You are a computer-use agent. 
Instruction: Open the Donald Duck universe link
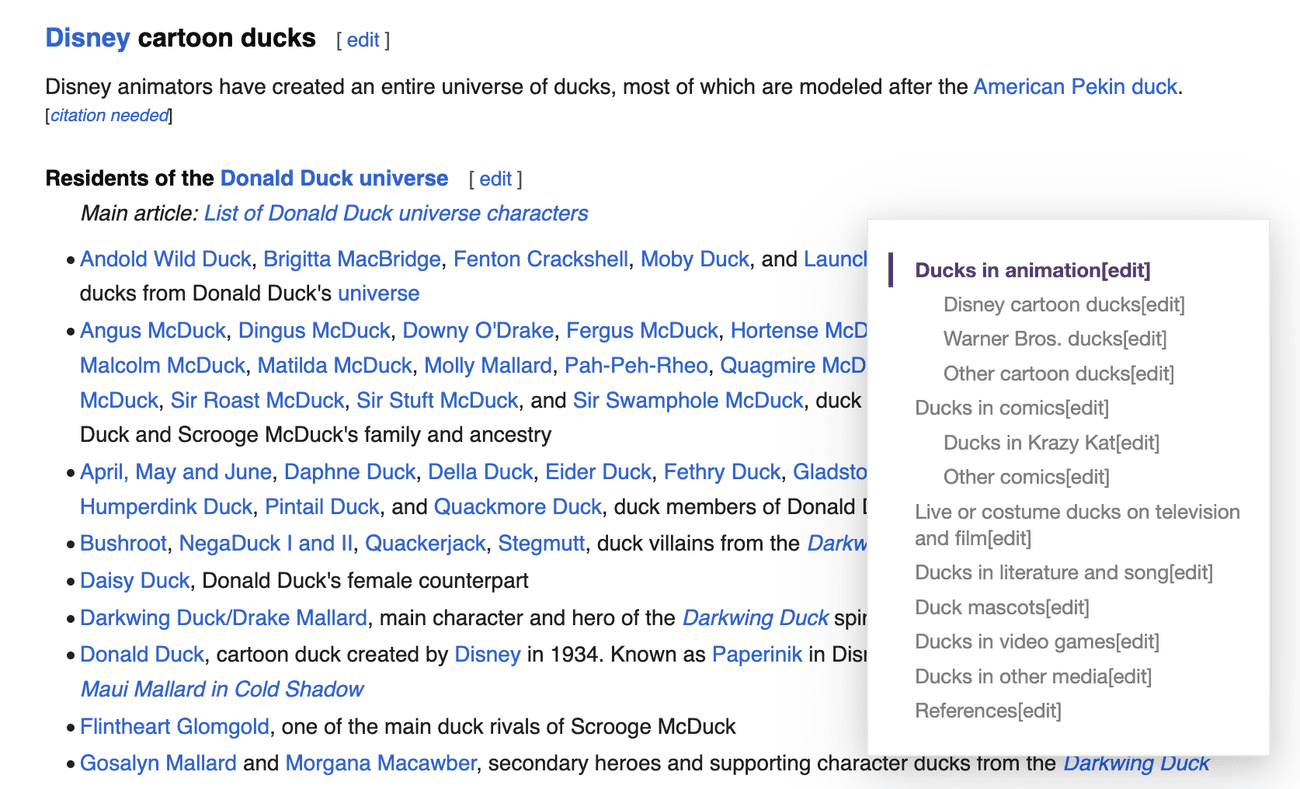tap(334, 178)
